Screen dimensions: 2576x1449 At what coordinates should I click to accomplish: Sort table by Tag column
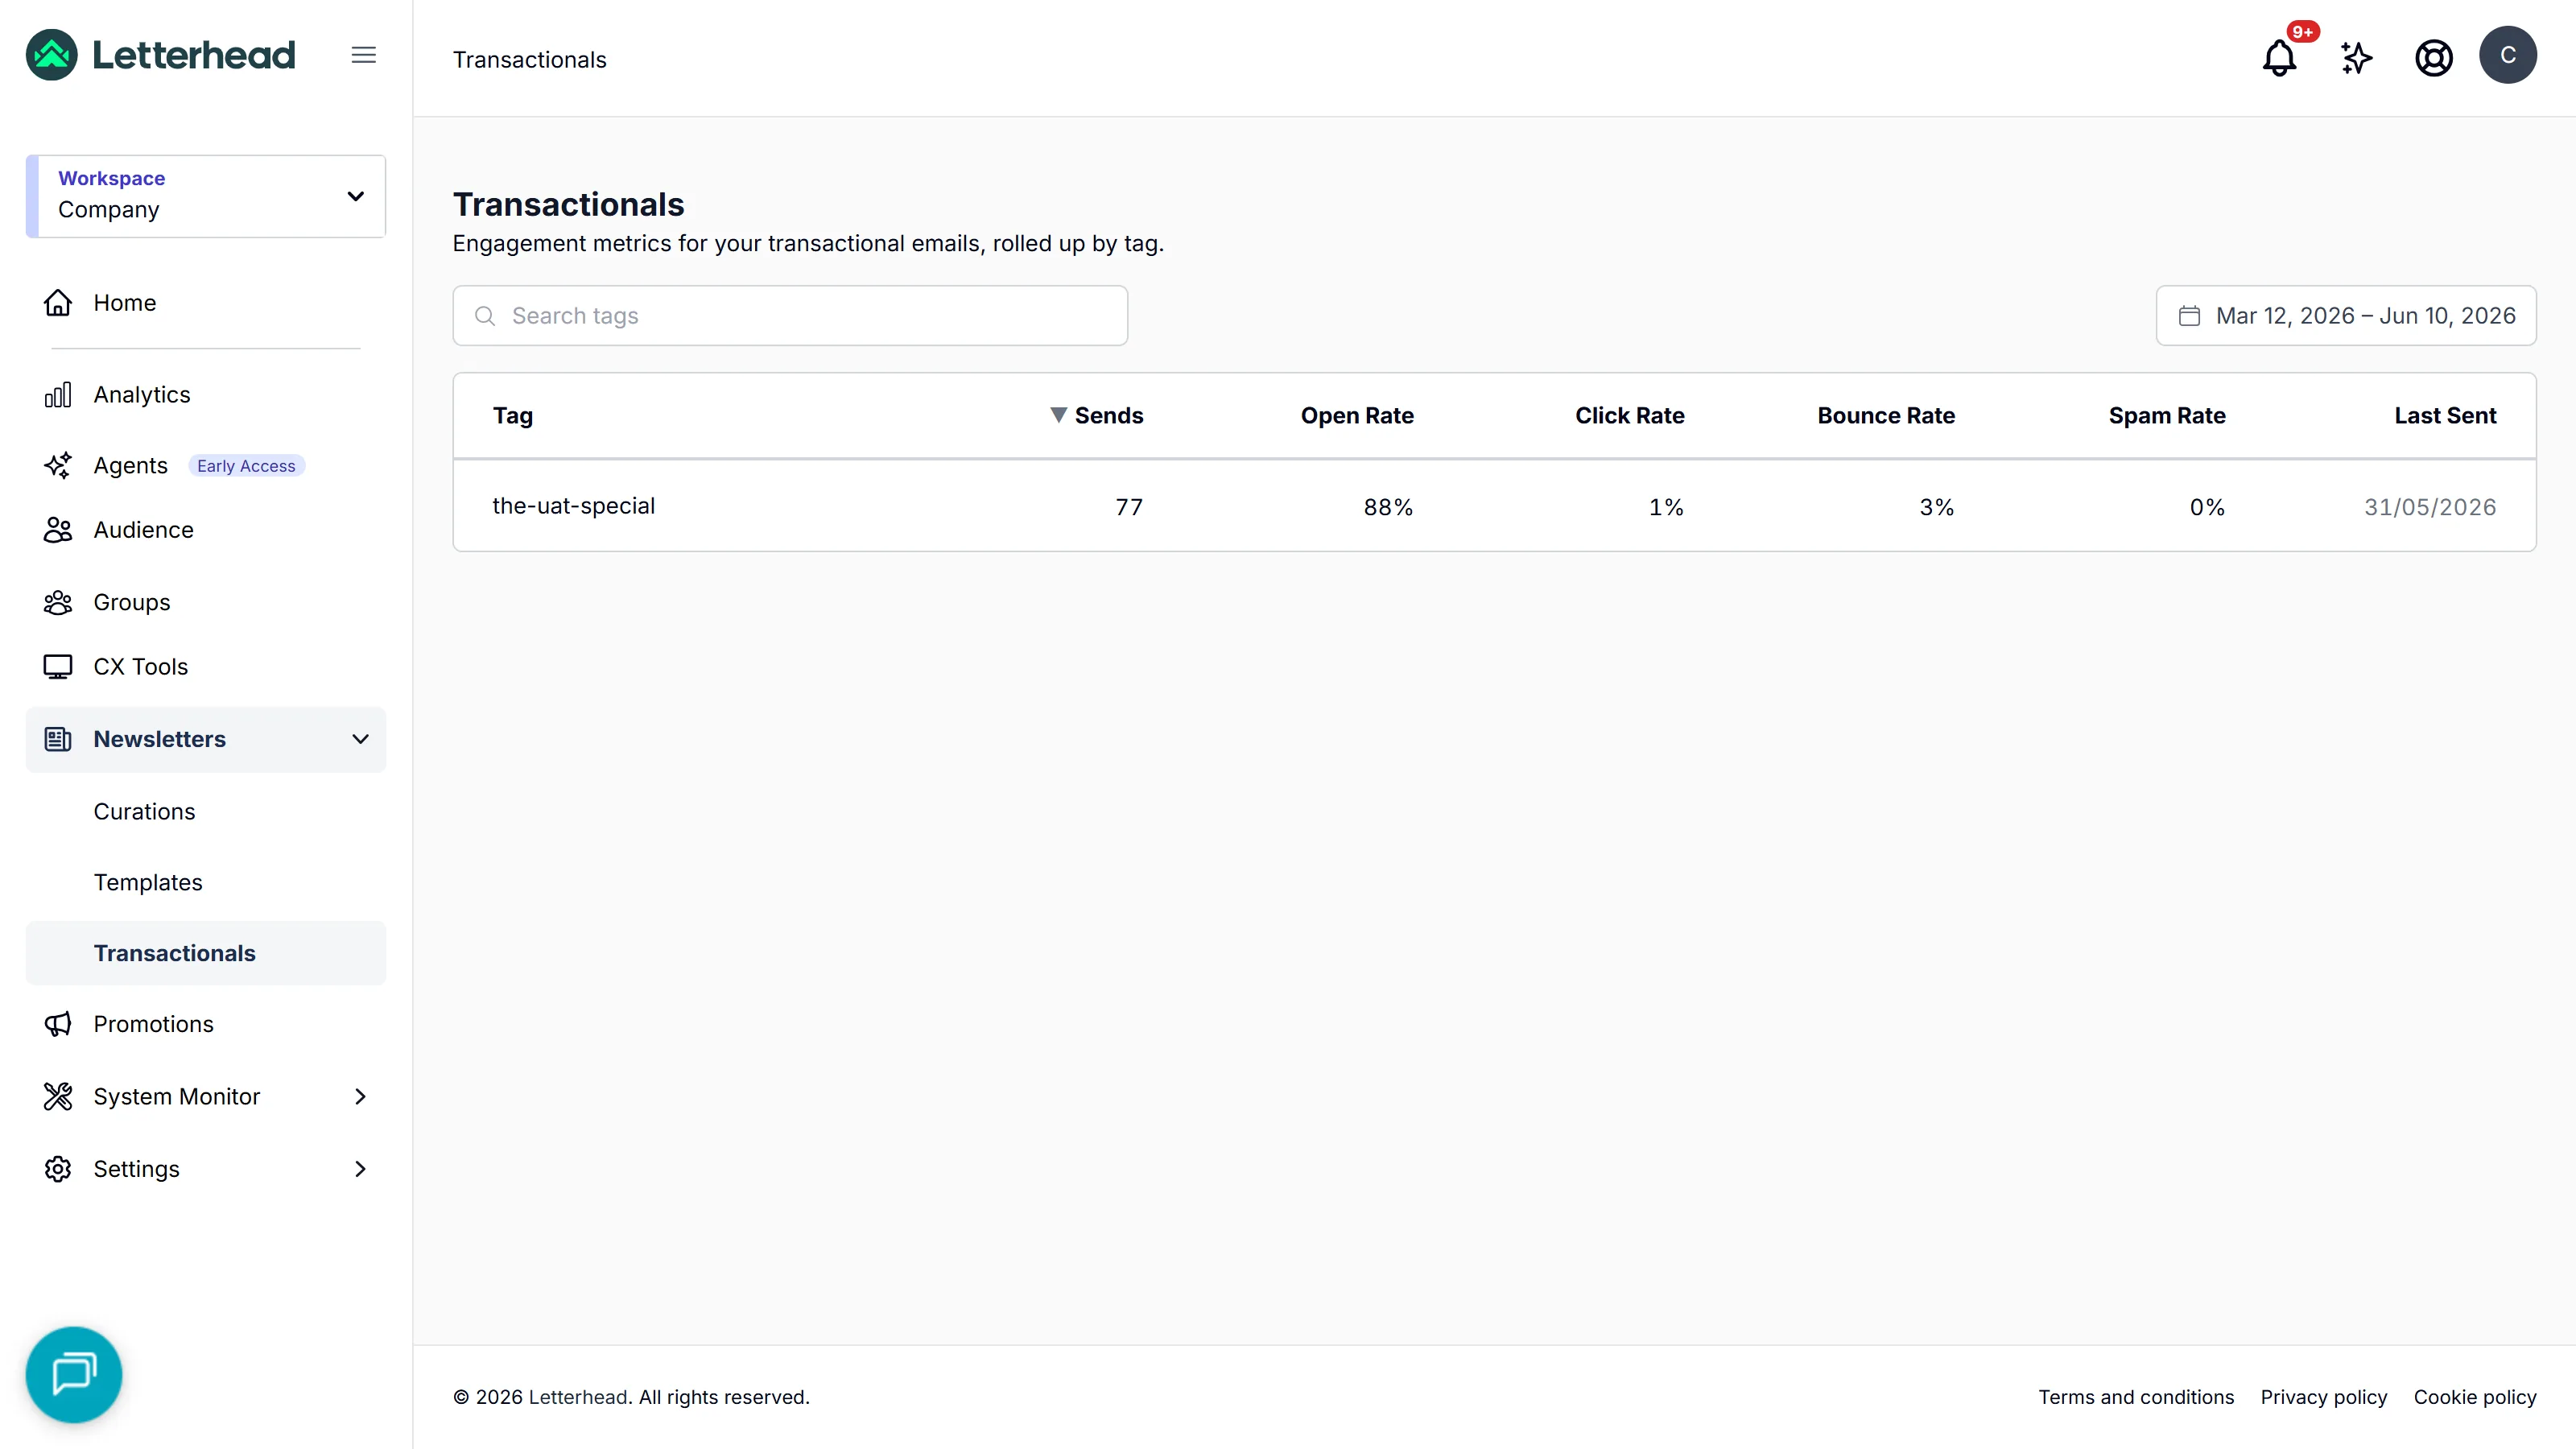click(513, 416)
